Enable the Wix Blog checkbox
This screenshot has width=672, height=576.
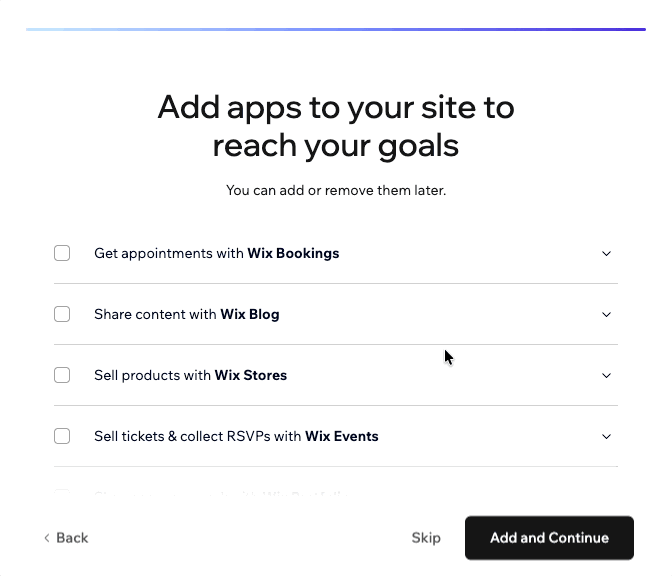coord(62,314)
